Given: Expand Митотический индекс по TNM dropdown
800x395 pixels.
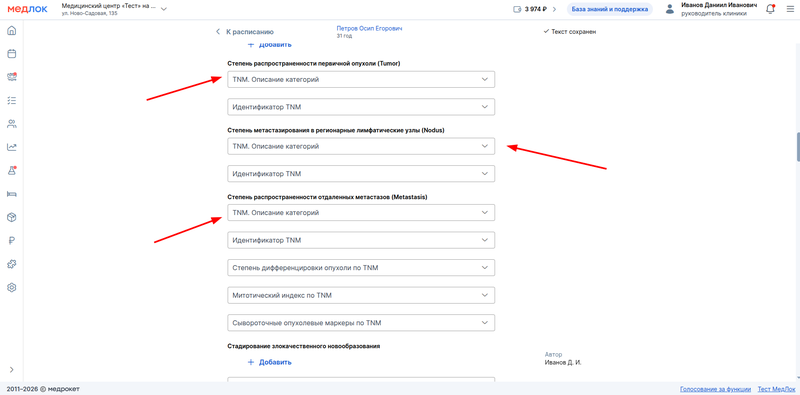Looking at the screenshot, I should [x=361, y=295].
